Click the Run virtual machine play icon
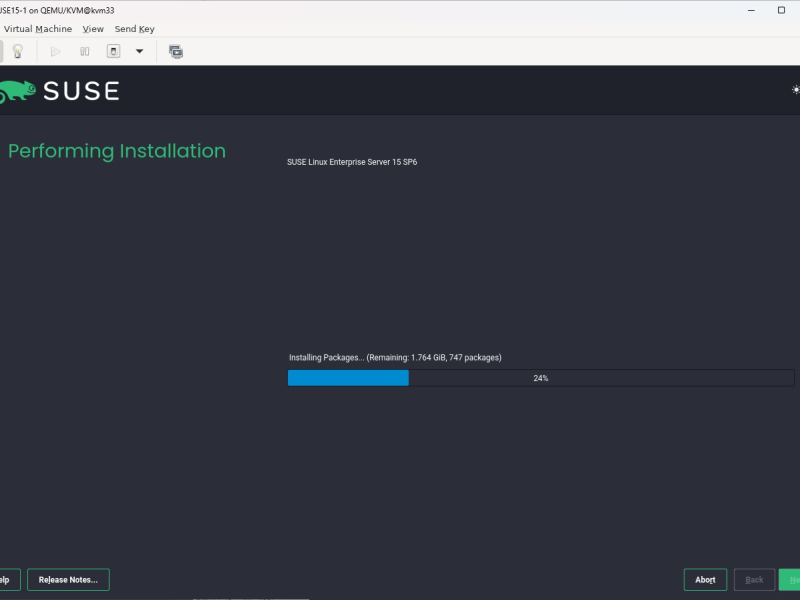The width and height of the screenshot is (800, 600). point(55,51)
